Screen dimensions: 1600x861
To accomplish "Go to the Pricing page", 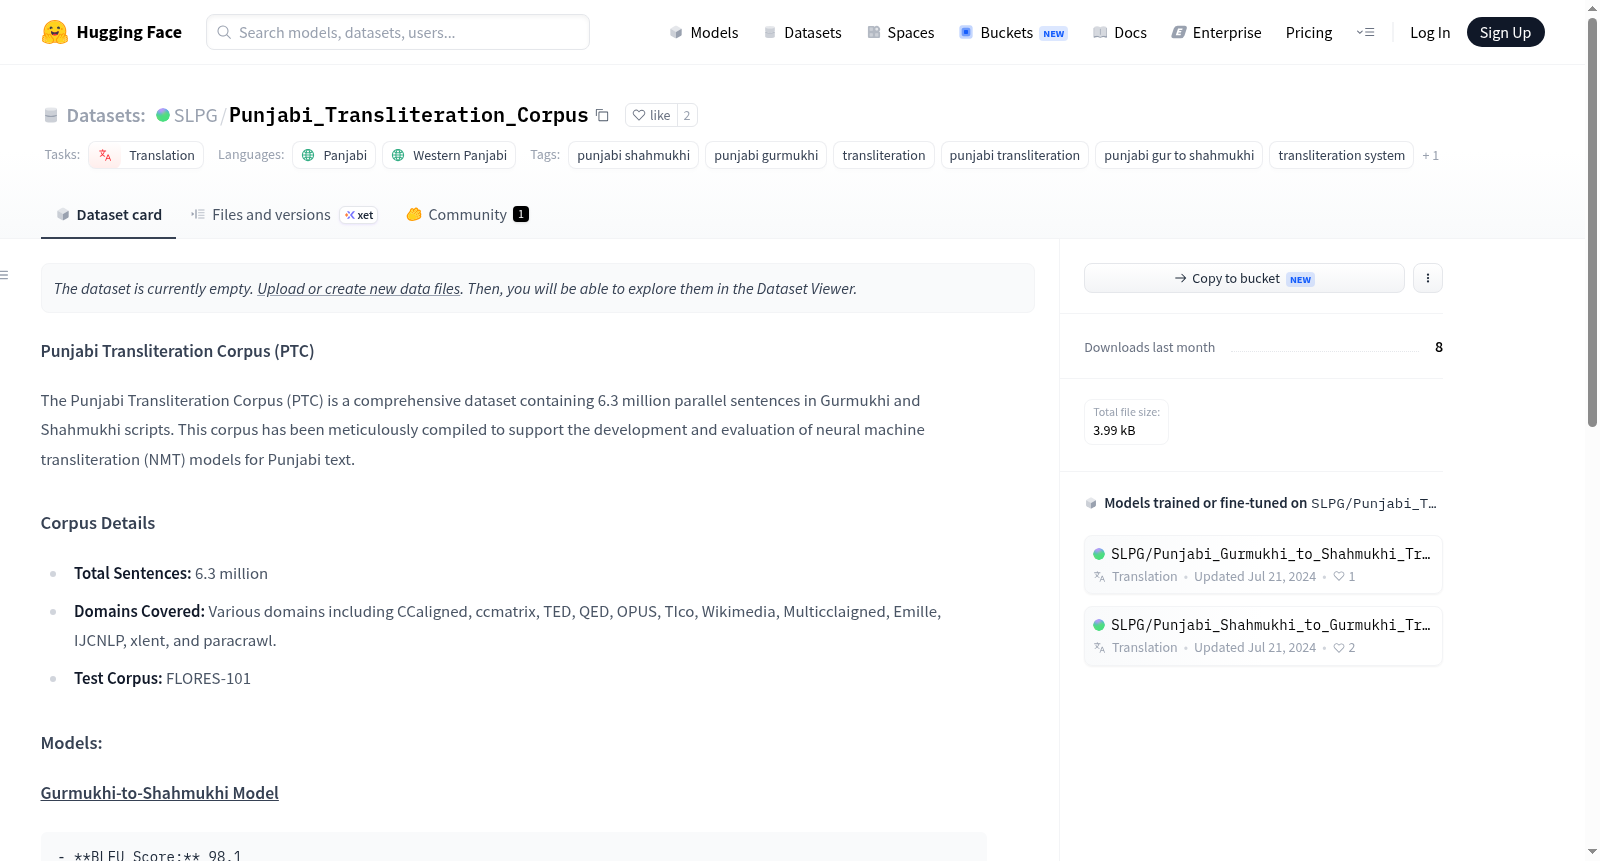I will tap(1309, 32).
